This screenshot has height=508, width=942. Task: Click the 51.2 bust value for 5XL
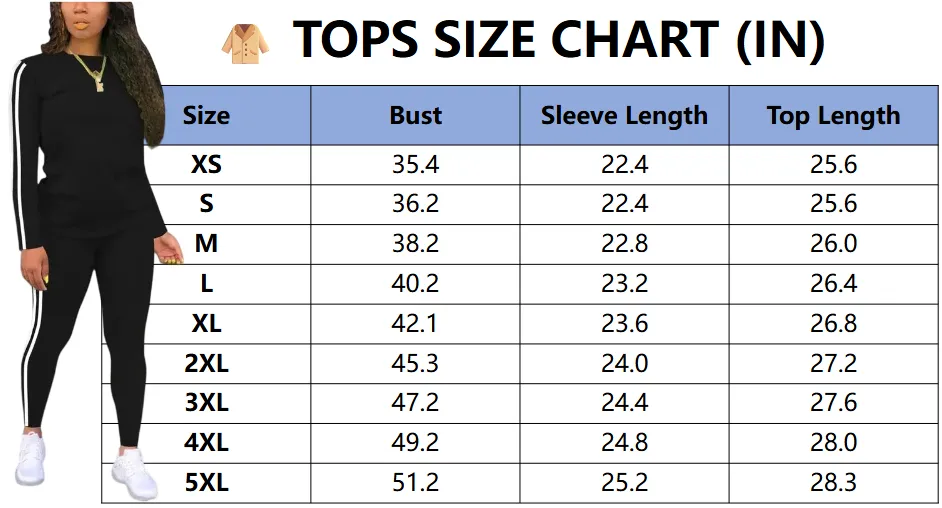click(415, 483)
